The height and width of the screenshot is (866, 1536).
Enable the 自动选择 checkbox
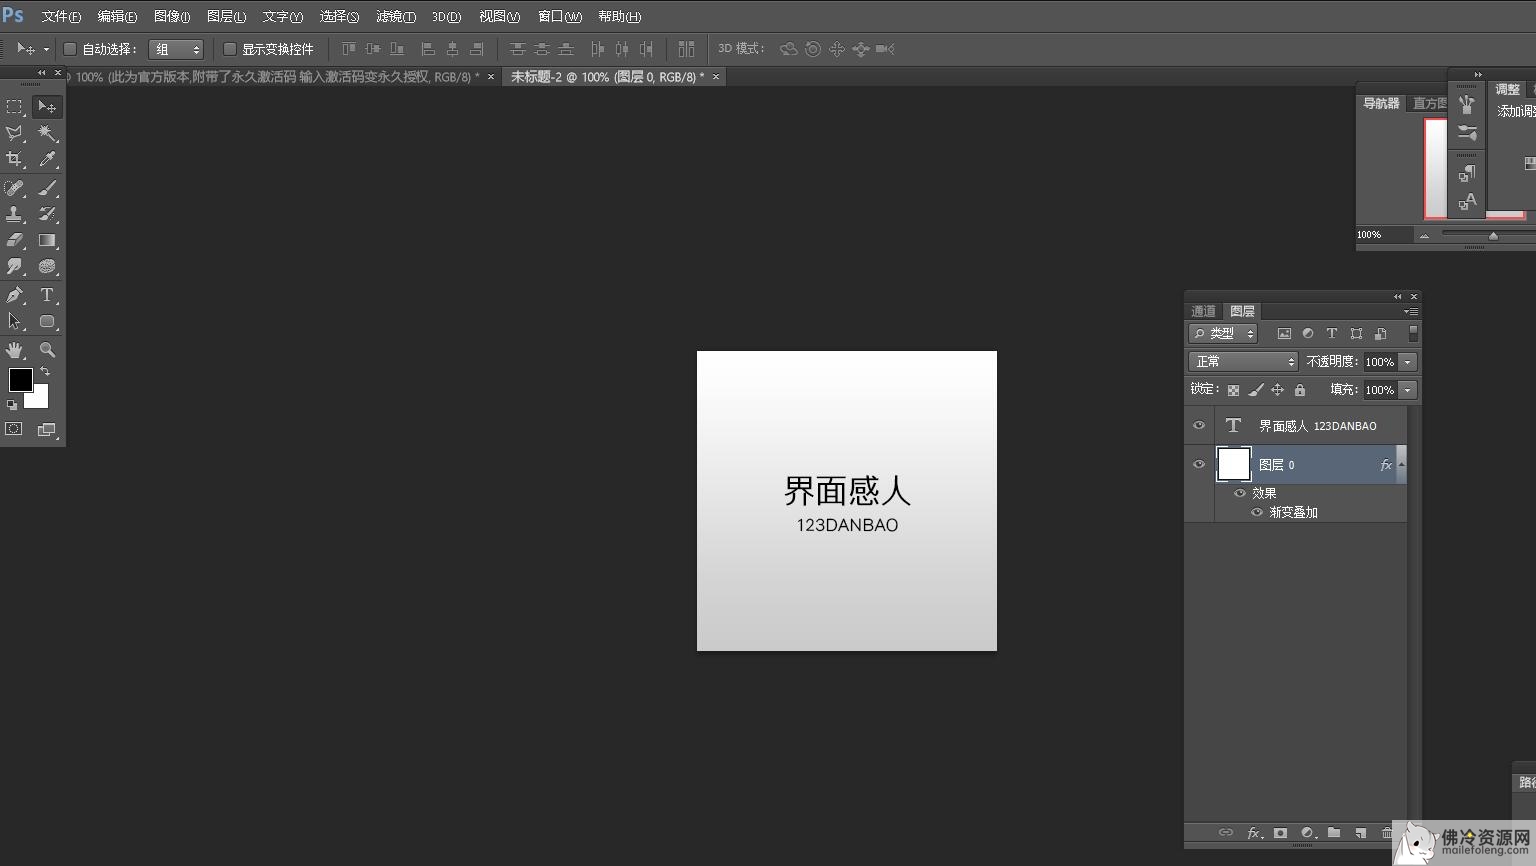tap(70, 49)
